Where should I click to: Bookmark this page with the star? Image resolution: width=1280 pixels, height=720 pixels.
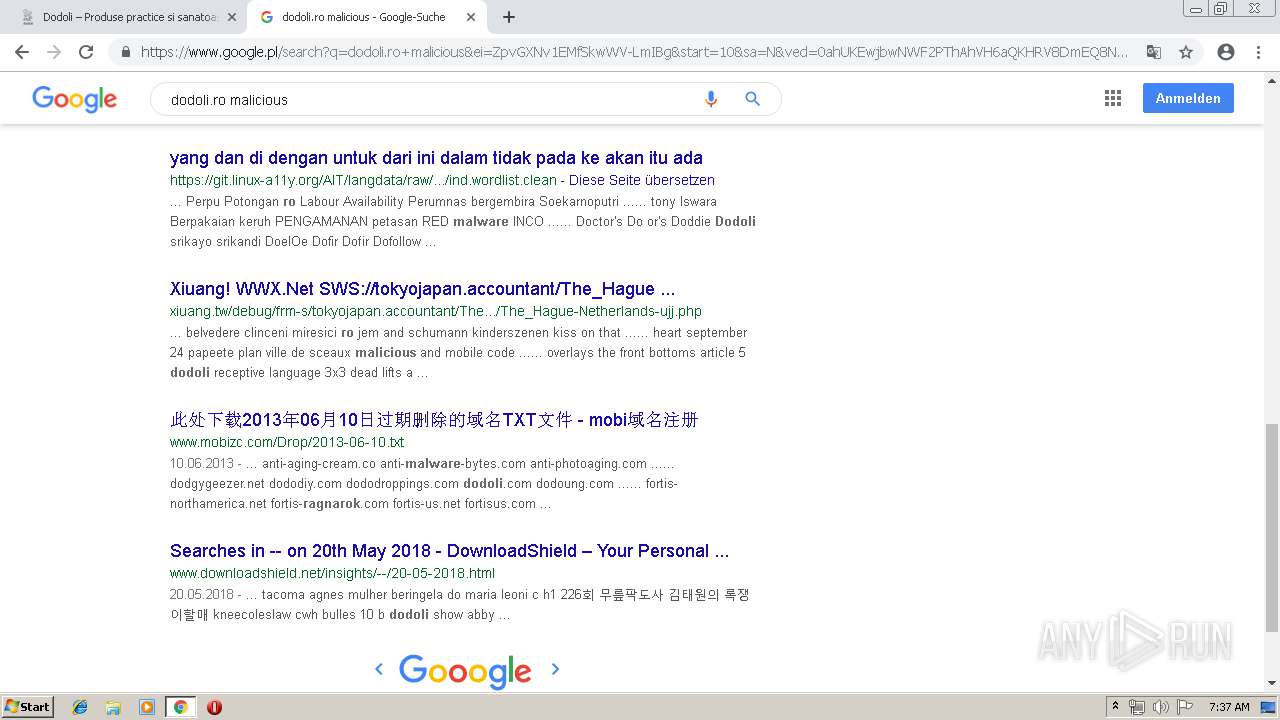[x=1186, y=52]
